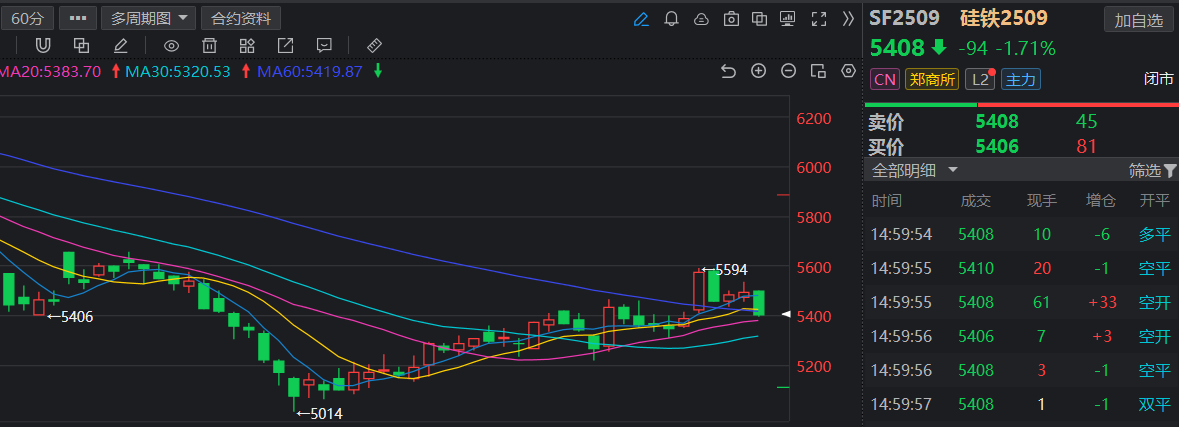This screenshot has height=427, width=1179.
Task: Click the MA30:5320.53 indicator label
Action: click(177, 71)
